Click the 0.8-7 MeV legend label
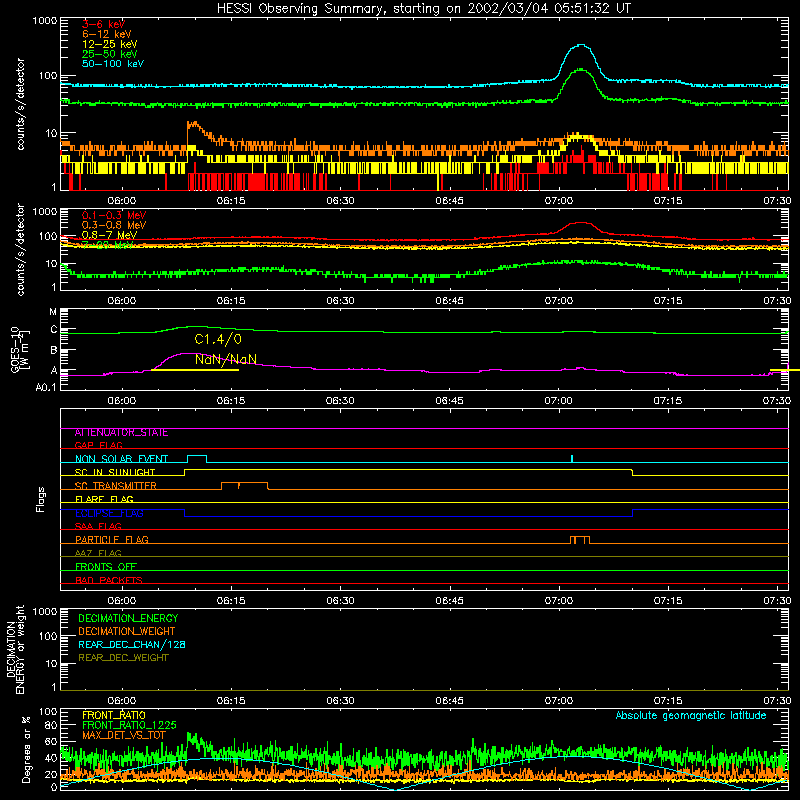 (109, 235)
